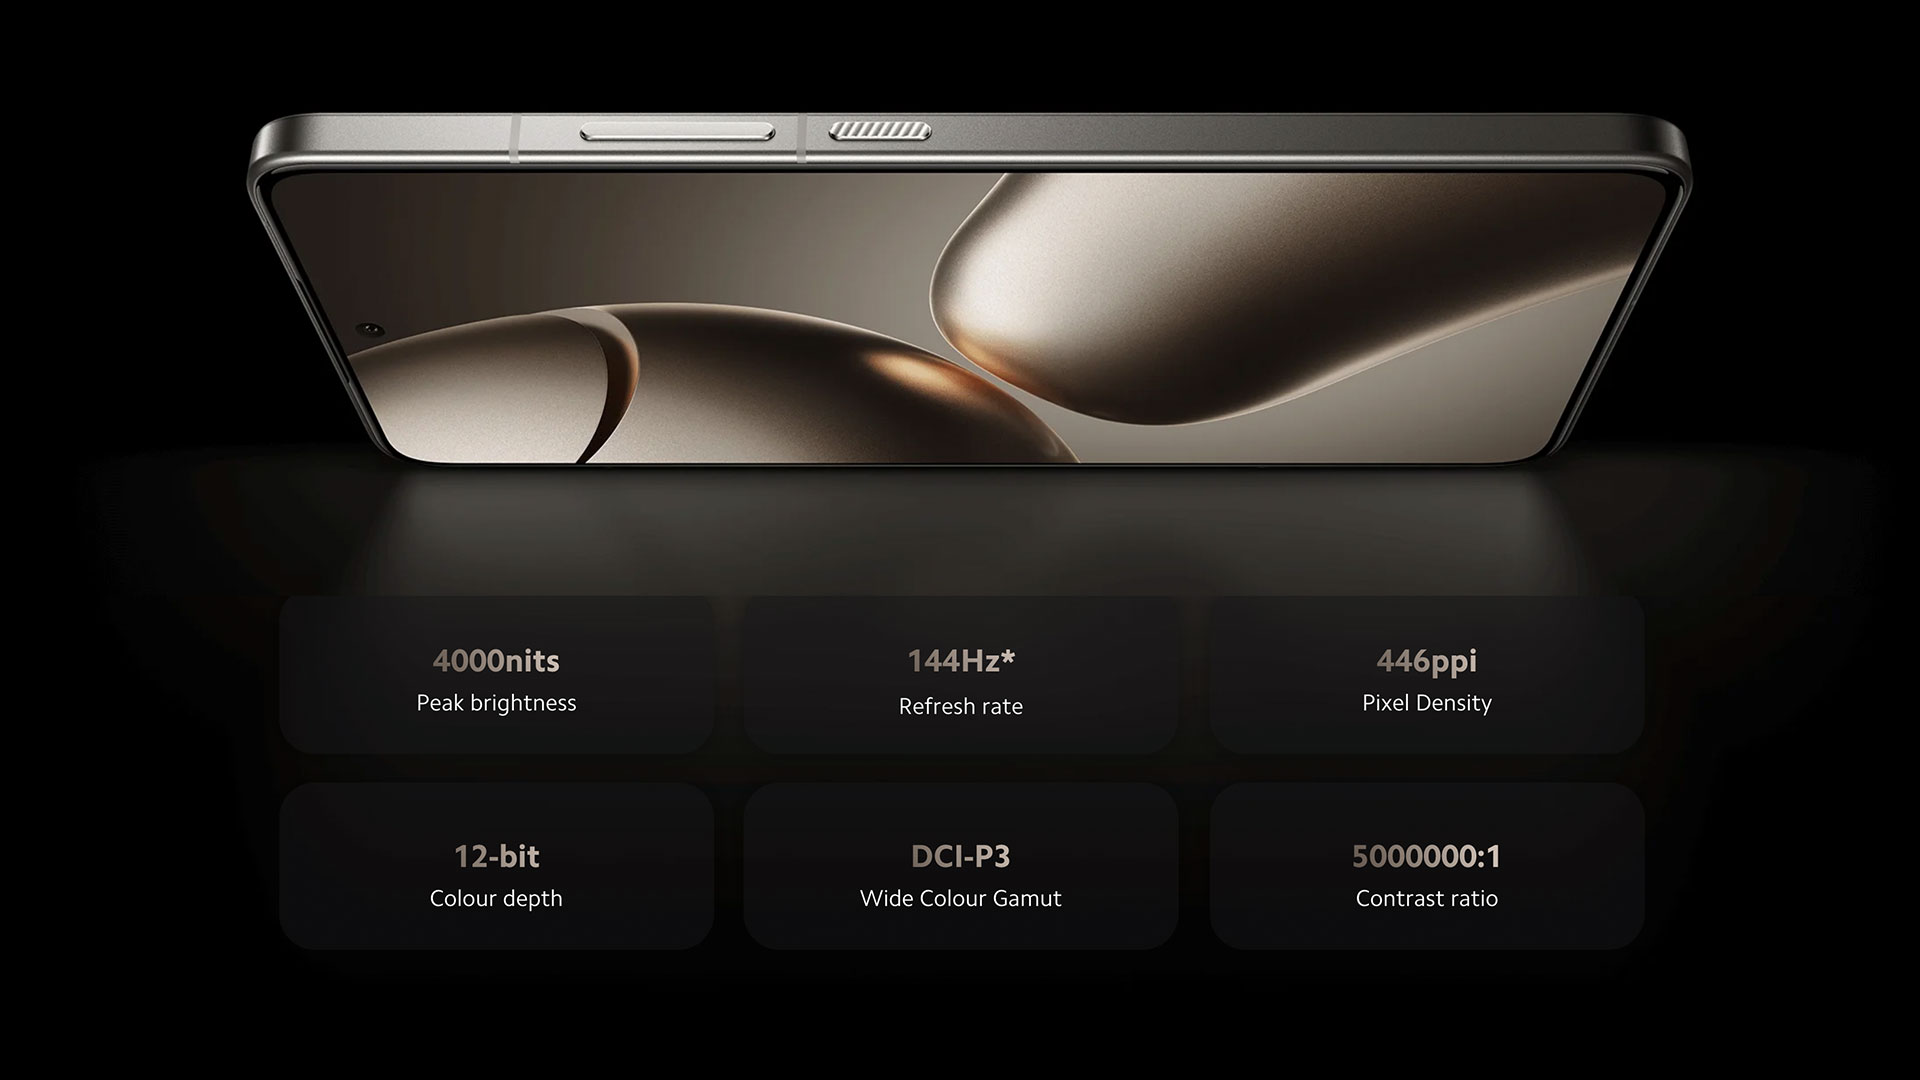Click the phone's ridged power button
The image size is (1920, 1080).
[879, 130]
